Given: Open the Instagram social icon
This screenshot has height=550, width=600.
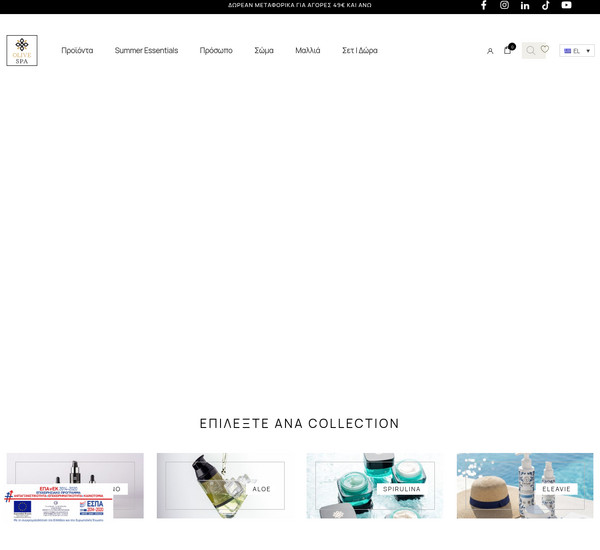Looking at the screenshot, I should click(504, 5).
